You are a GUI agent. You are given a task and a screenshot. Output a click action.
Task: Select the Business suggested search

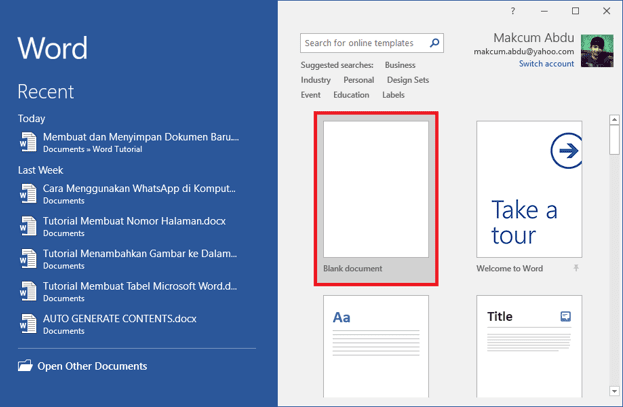click(x=400, y=65)
